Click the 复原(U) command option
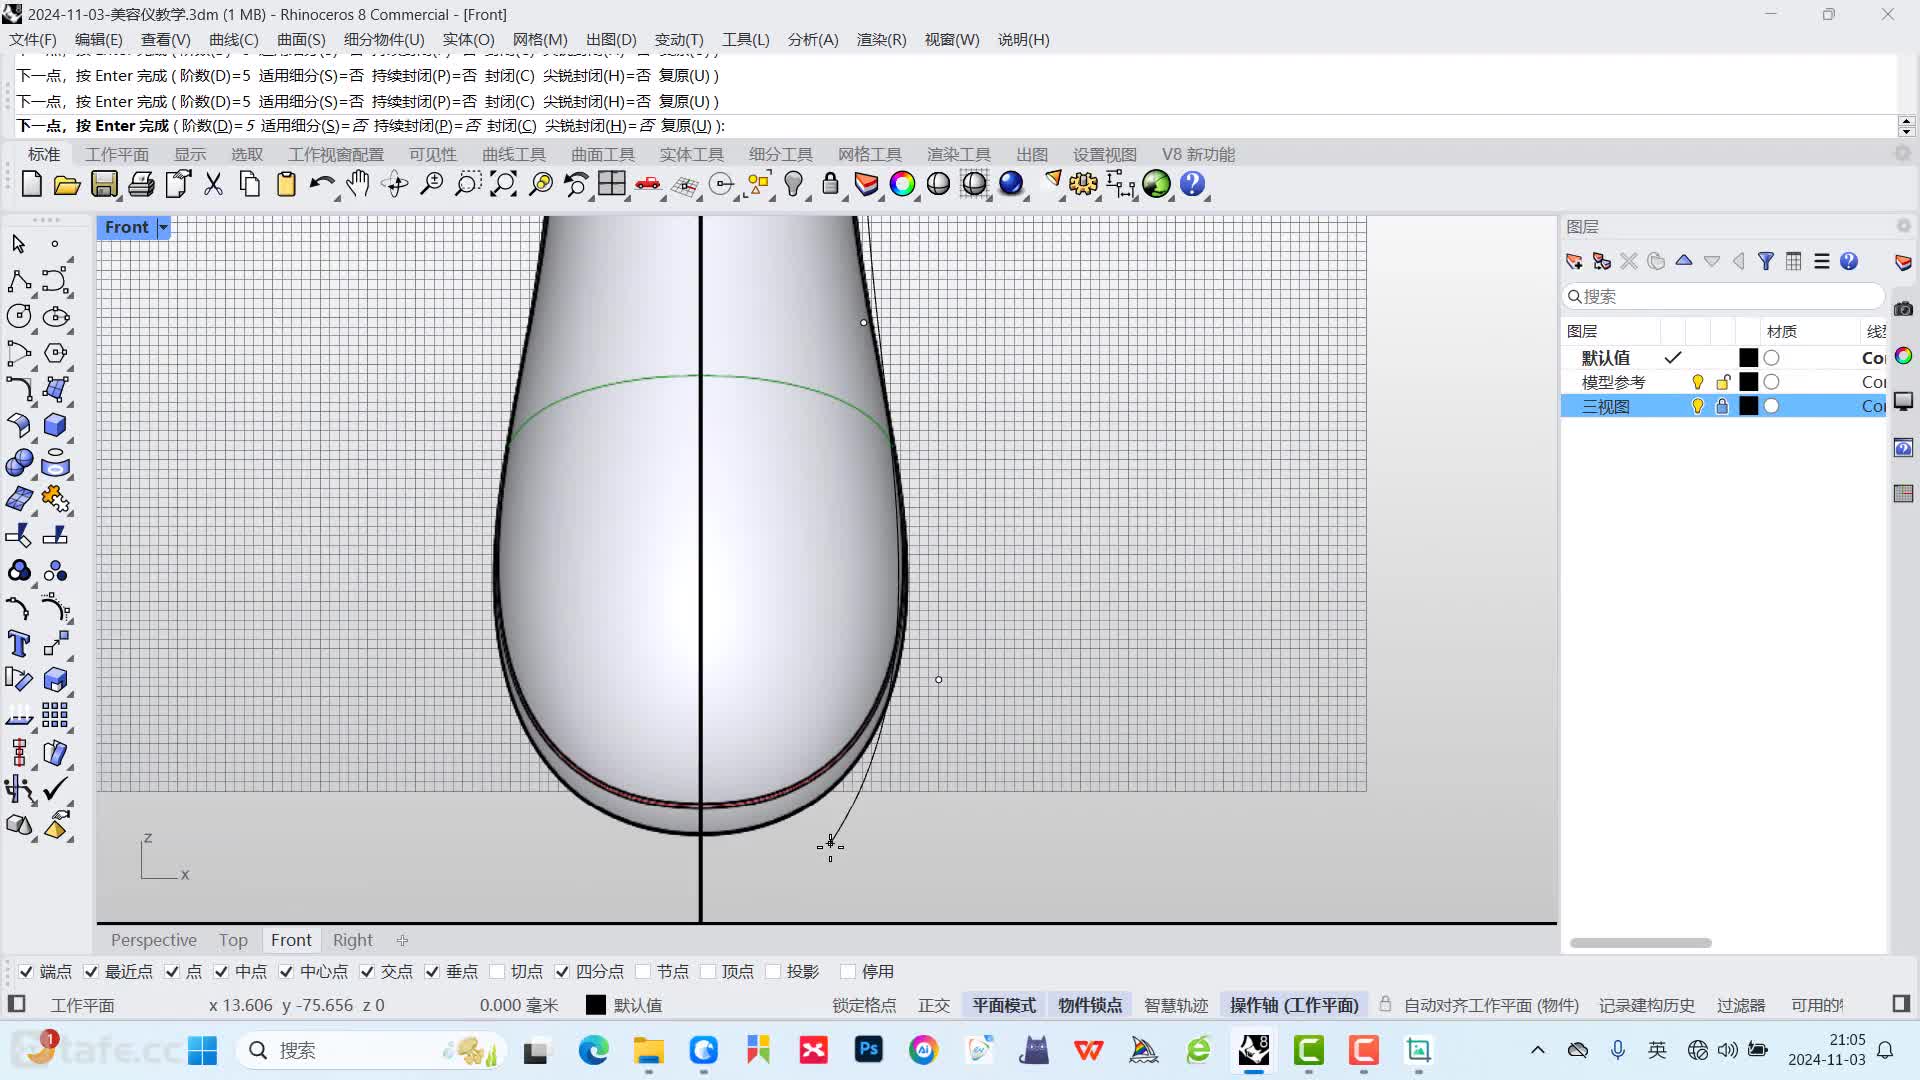The height and width of the screenshot is (1080, 1920). (x=686, y=126)
